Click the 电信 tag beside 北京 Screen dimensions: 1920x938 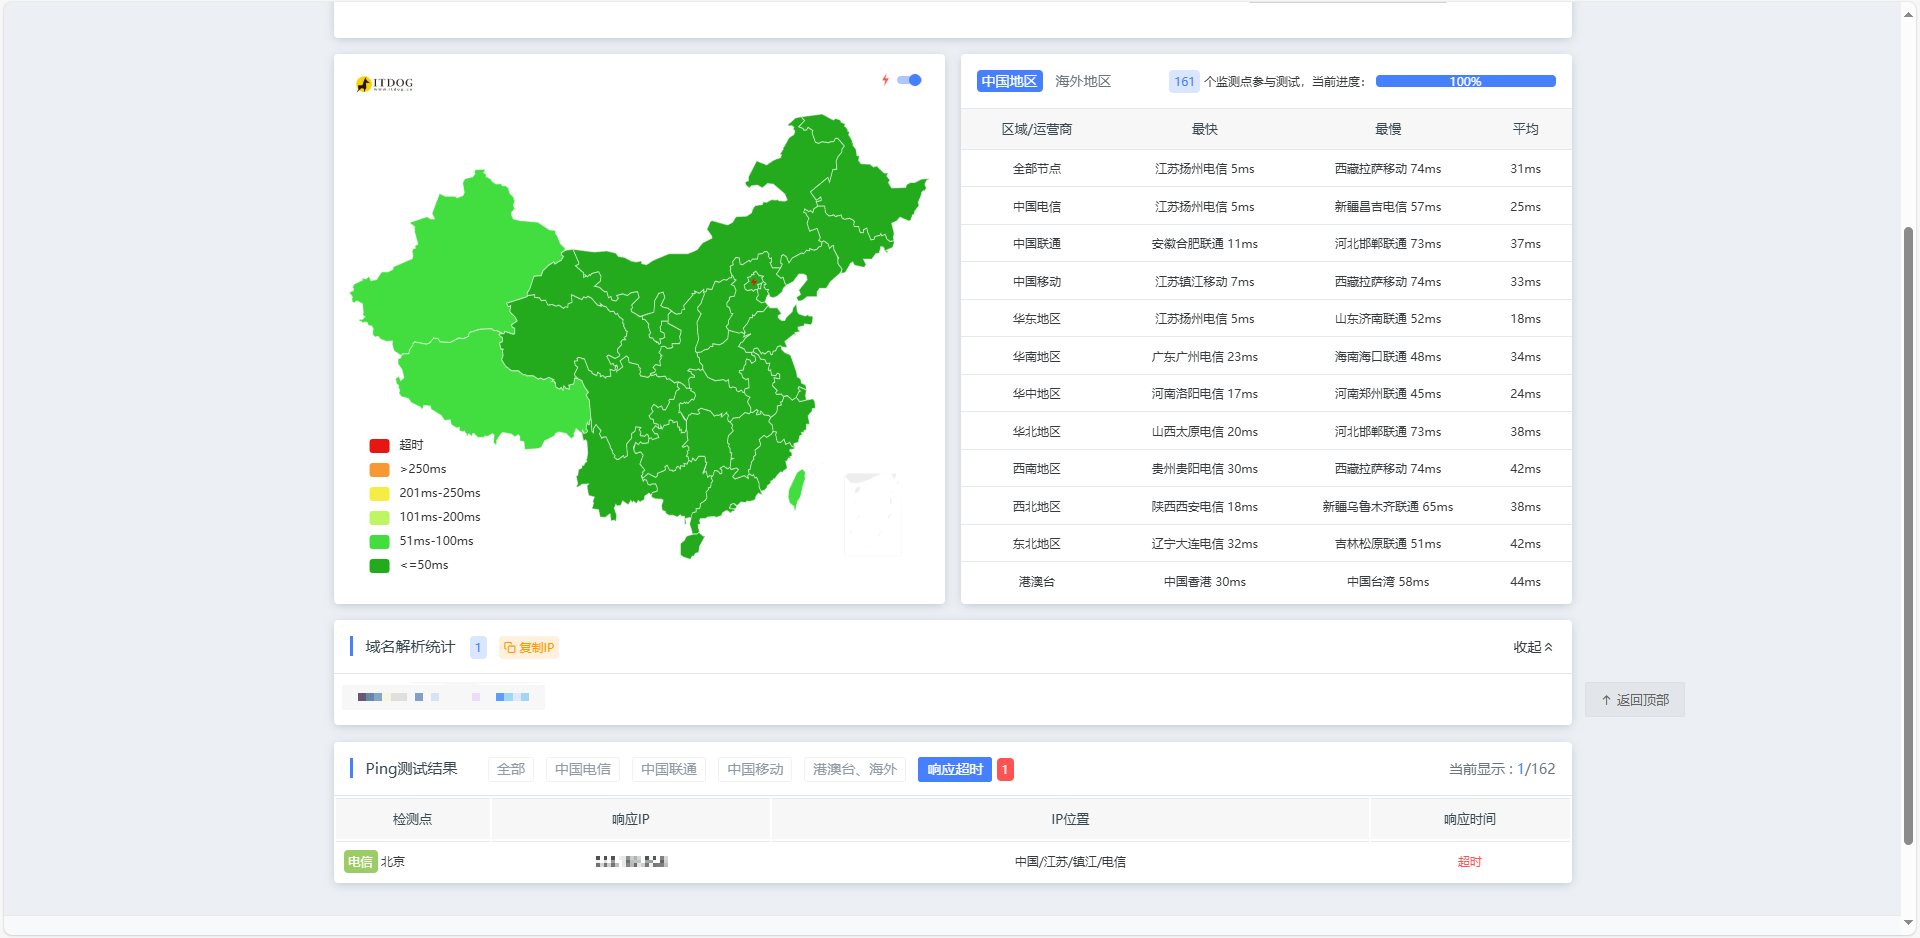click(360, 861)
